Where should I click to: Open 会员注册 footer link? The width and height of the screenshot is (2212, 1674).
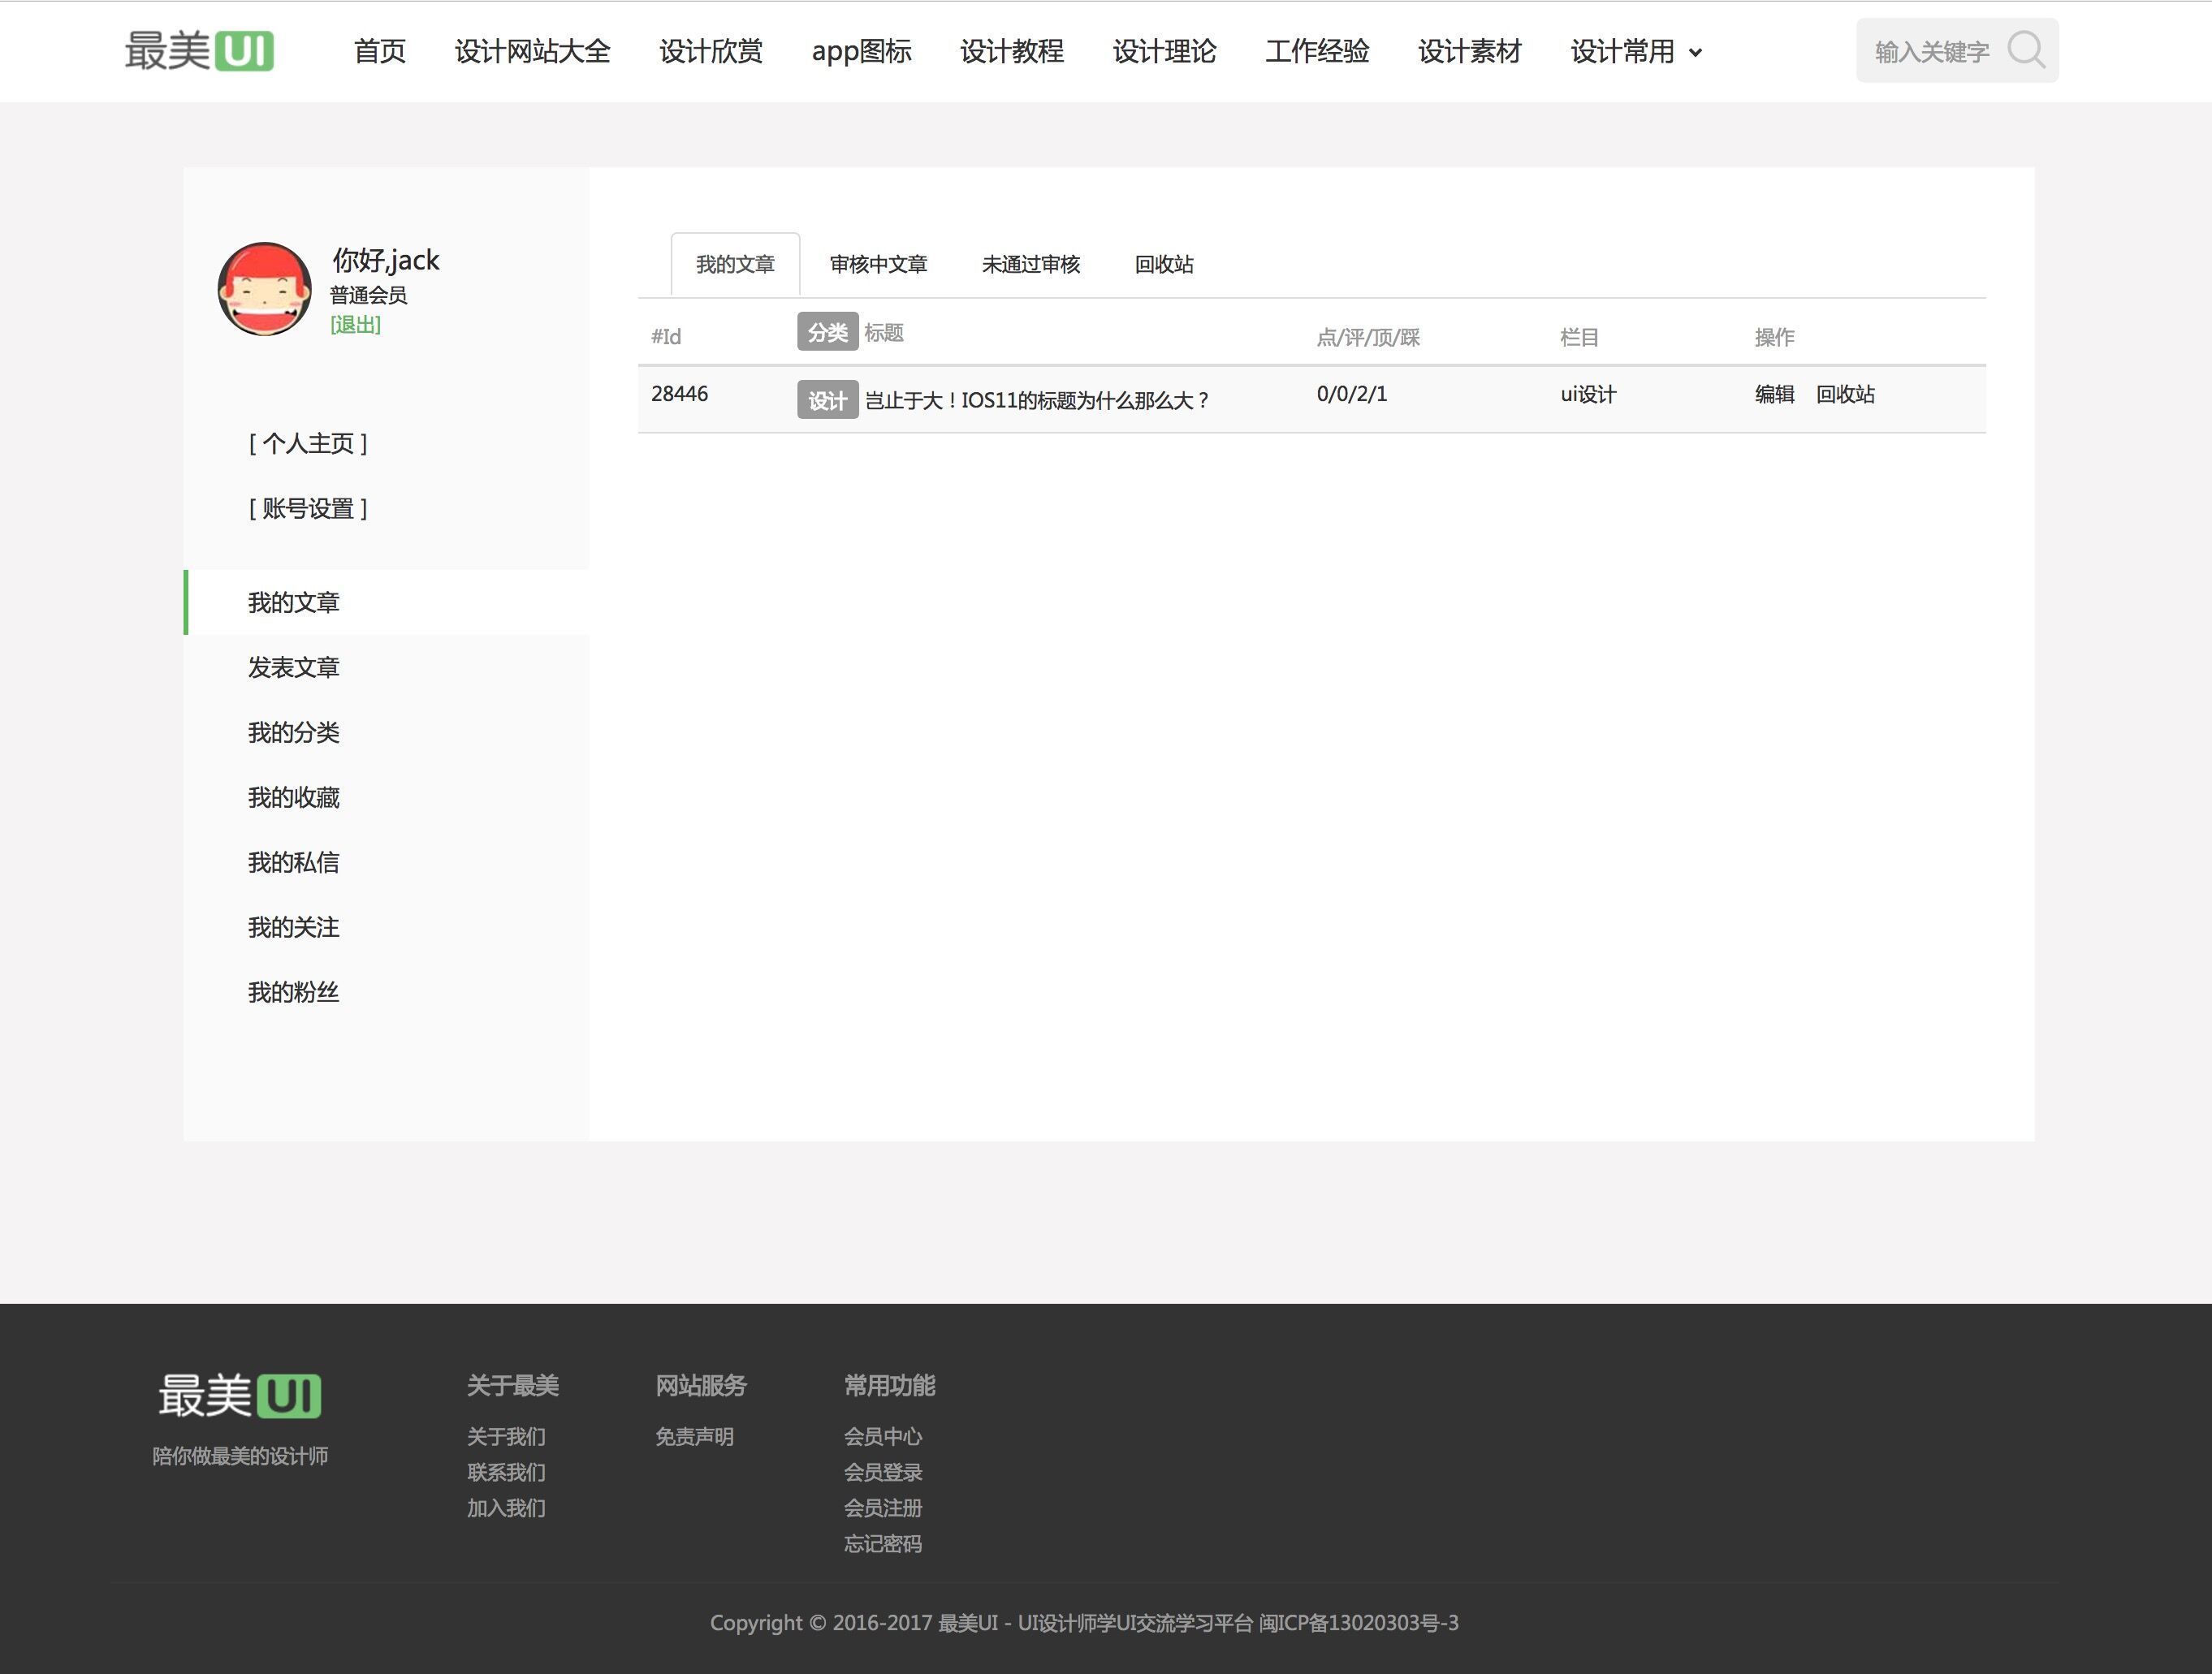[883, 1507]
